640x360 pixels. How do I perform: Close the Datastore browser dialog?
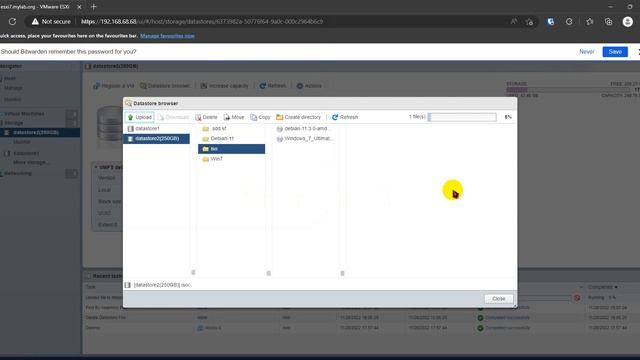pos(499,299)
